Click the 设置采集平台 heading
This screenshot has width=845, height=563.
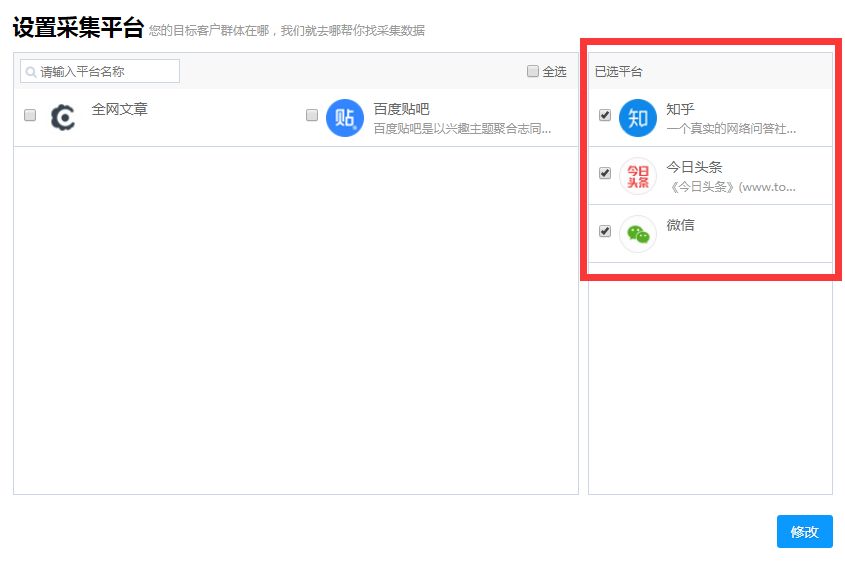pos(78,27)
